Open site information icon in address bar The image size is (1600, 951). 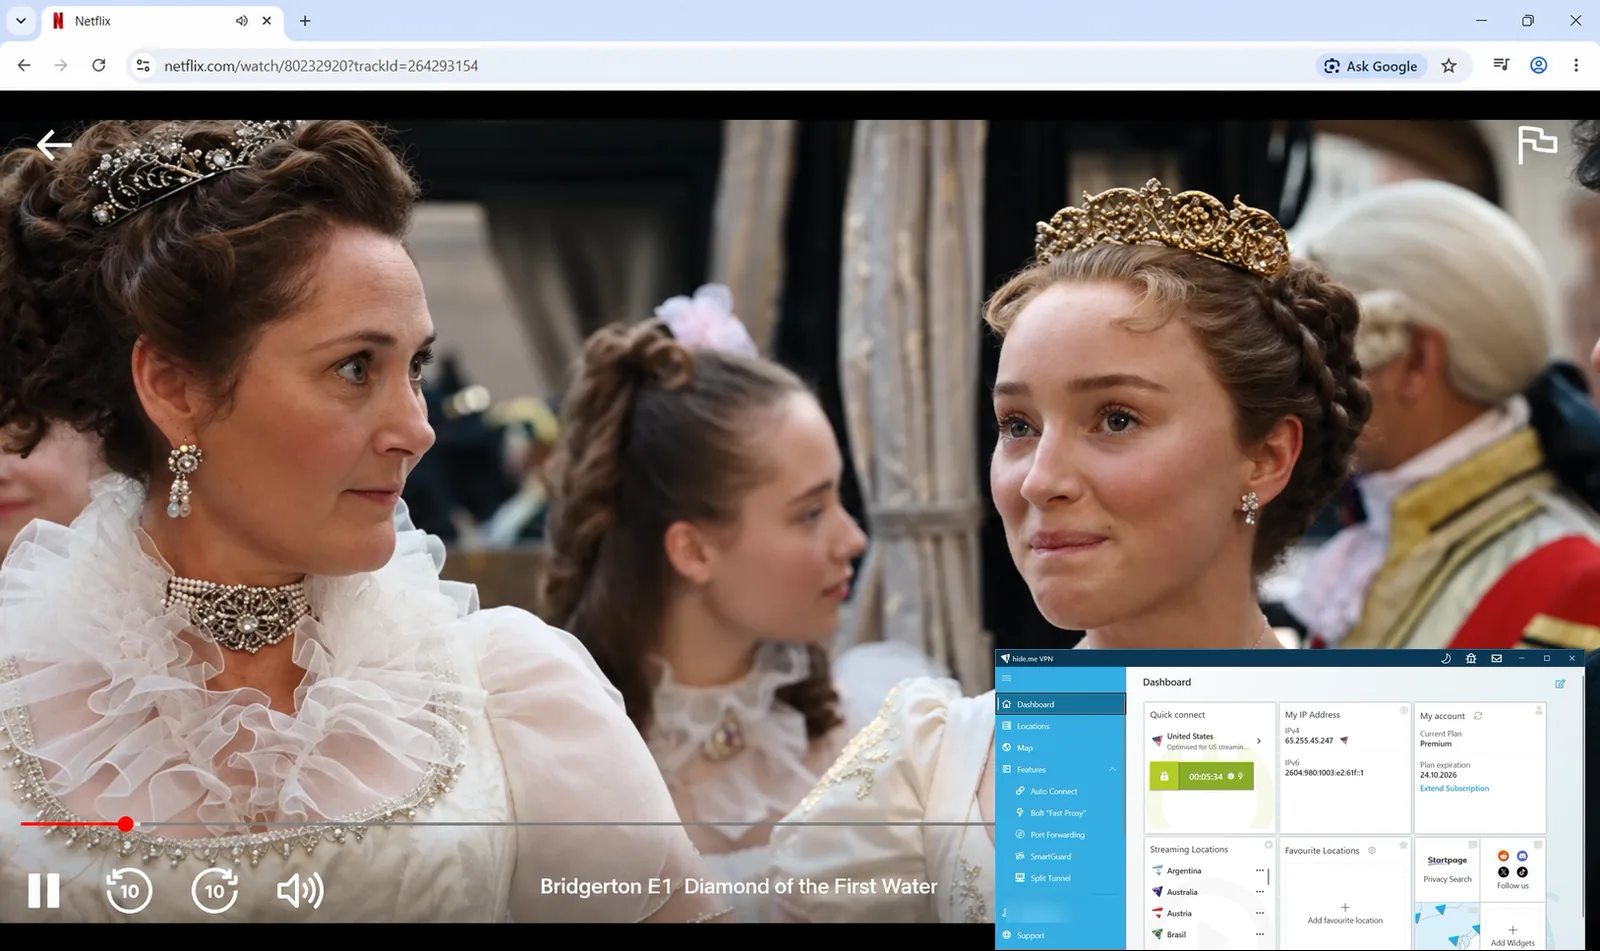[143, 65]
